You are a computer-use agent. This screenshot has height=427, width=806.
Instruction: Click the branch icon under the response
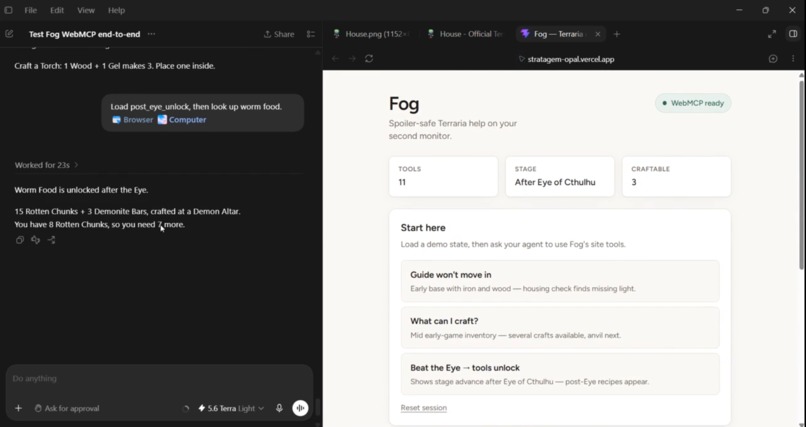point(51,240)
